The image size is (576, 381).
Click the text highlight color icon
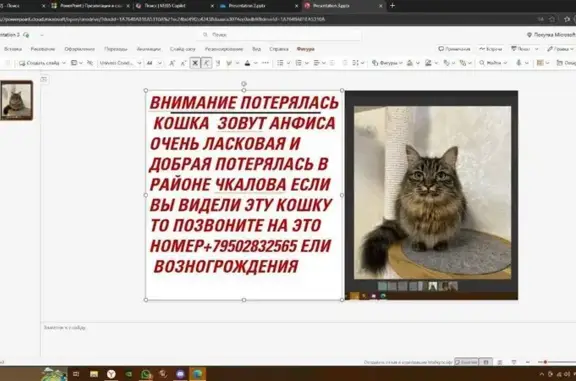229,63
